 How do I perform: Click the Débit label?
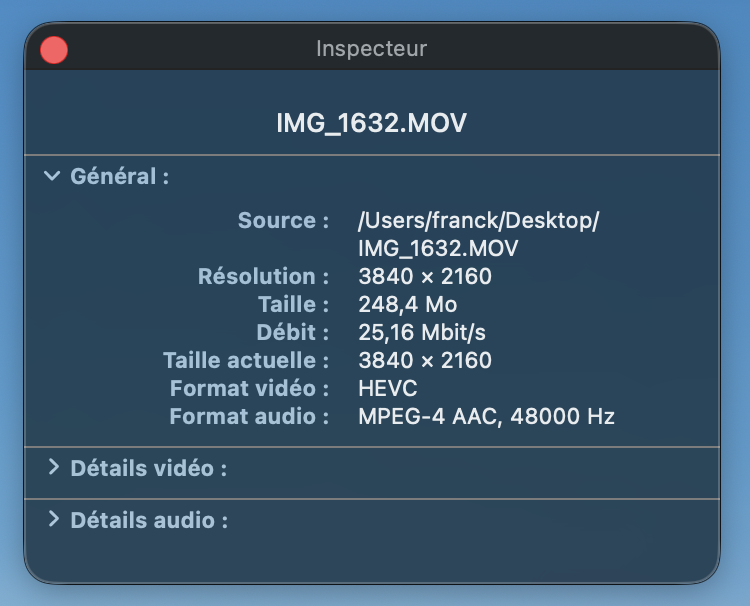[x=291, y=332]
